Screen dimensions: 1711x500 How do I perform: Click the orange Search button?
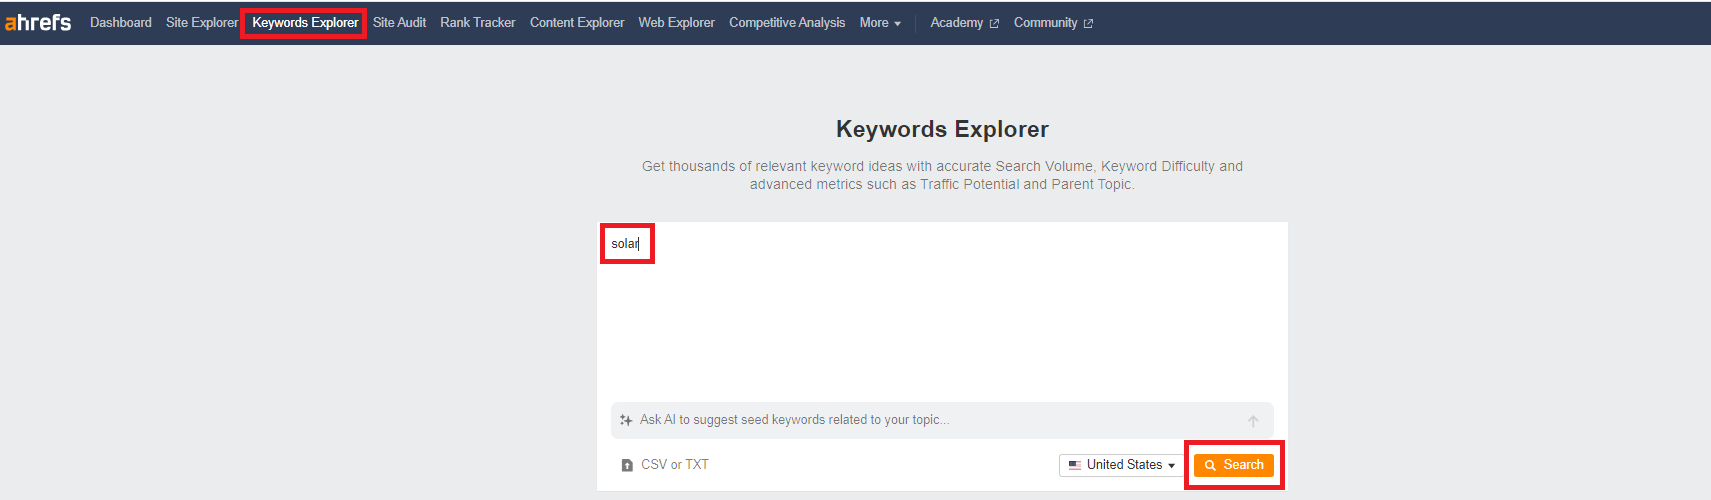1234,465
